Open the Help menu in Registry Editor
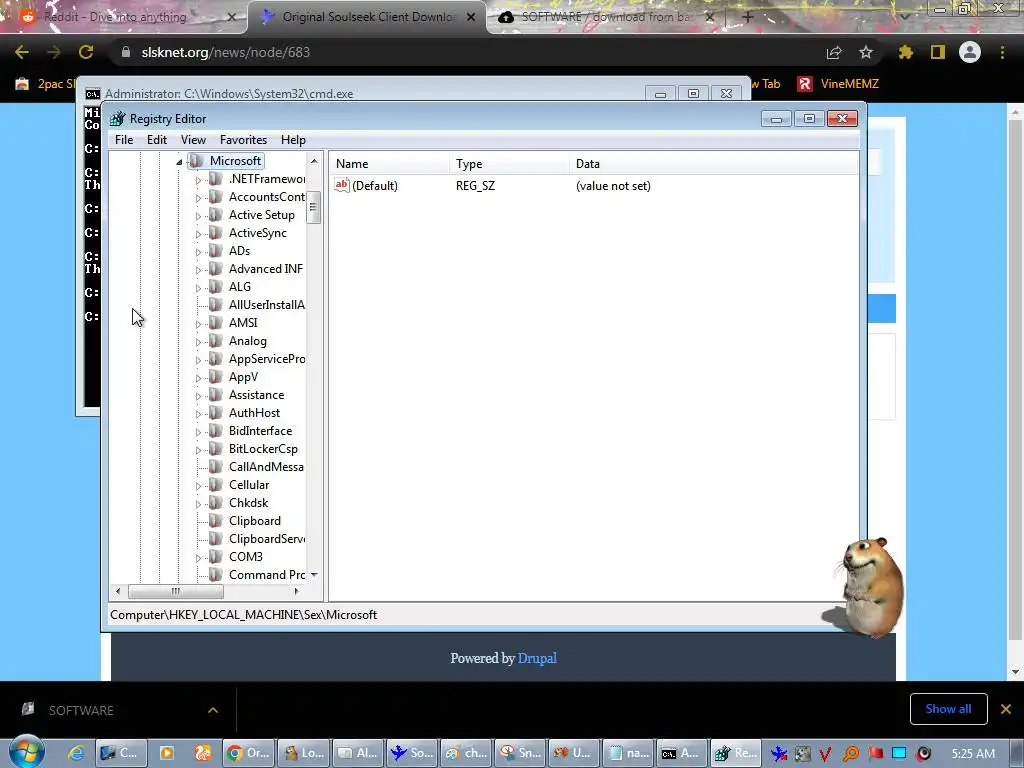The image size is (1024, 768). tap(293, 140)
